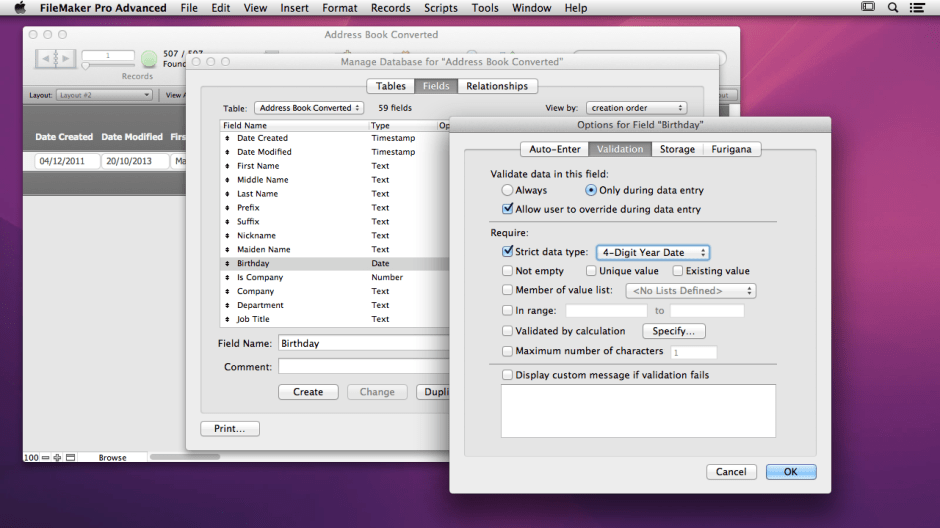This screenshot has width=940, height=528.
Task: Click horizontal scrollbar at main window bottom
Action: (x=185, y=457)
